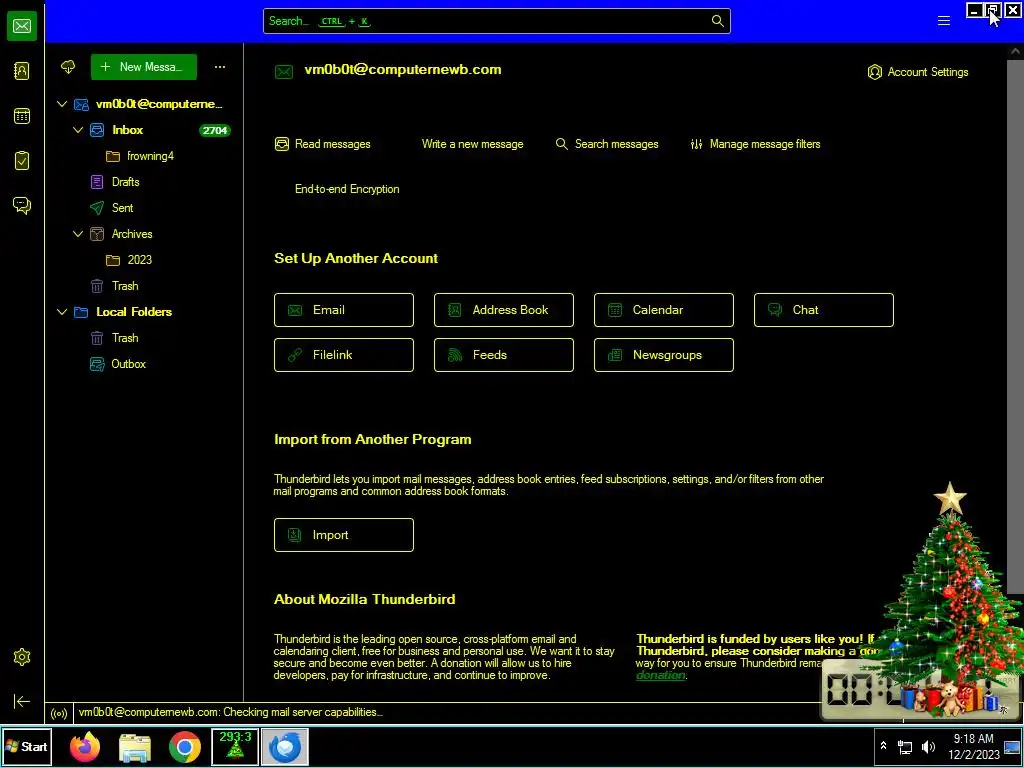The width and height of the screenshot is (1024, 768).
Task: Open the Address Book space
Action: point(22,71)
